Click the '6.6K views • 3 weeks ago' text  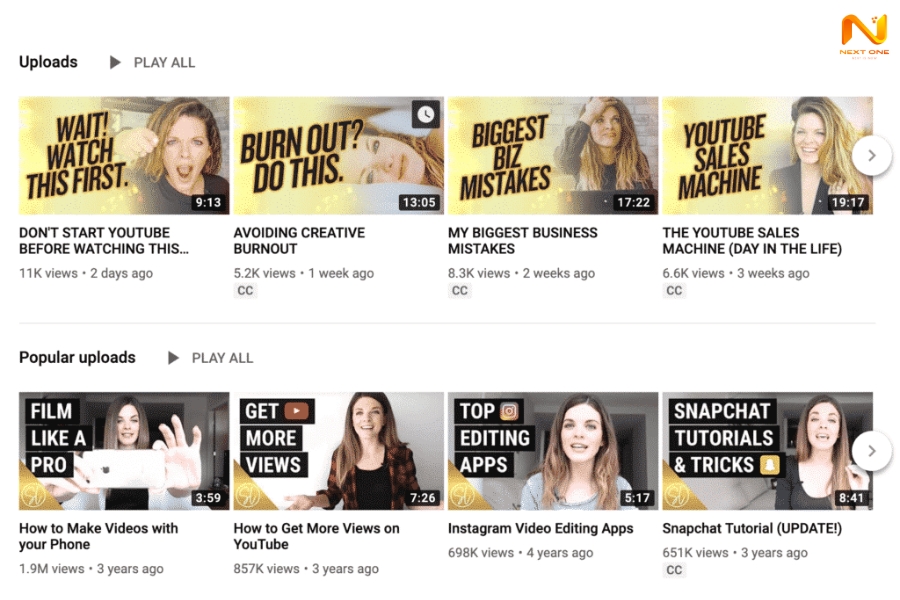coord(736,273)
